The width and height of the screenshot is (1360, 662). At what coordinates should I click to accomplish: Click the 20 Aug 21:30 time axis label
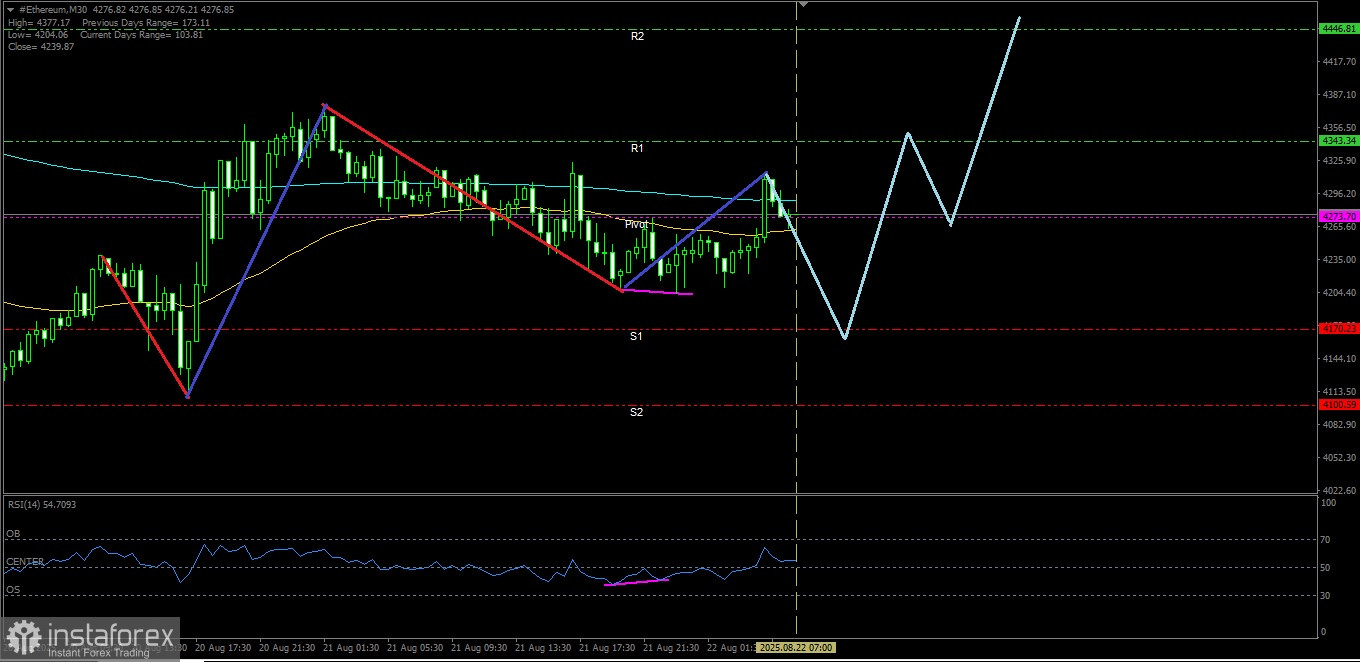(286, 648)
